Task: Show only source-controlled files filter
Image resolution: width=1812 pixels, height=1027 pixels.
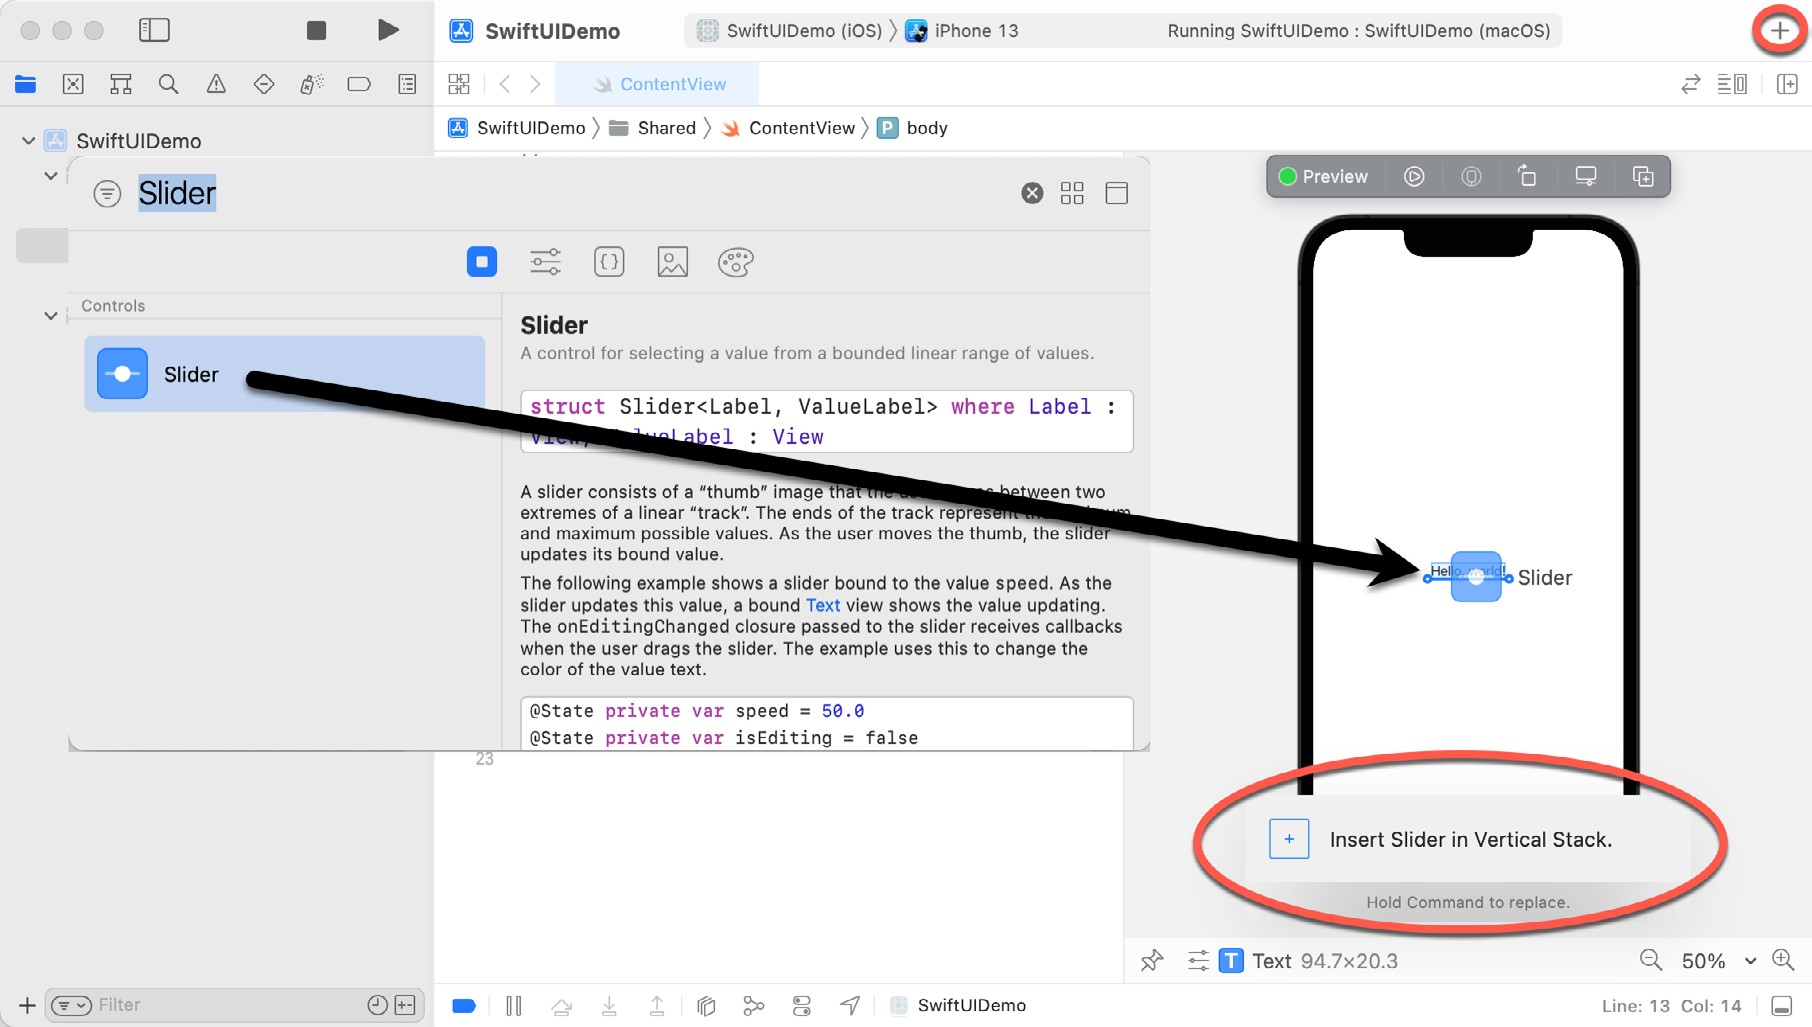Action: pyautogui.click(x=405, y=1005)
